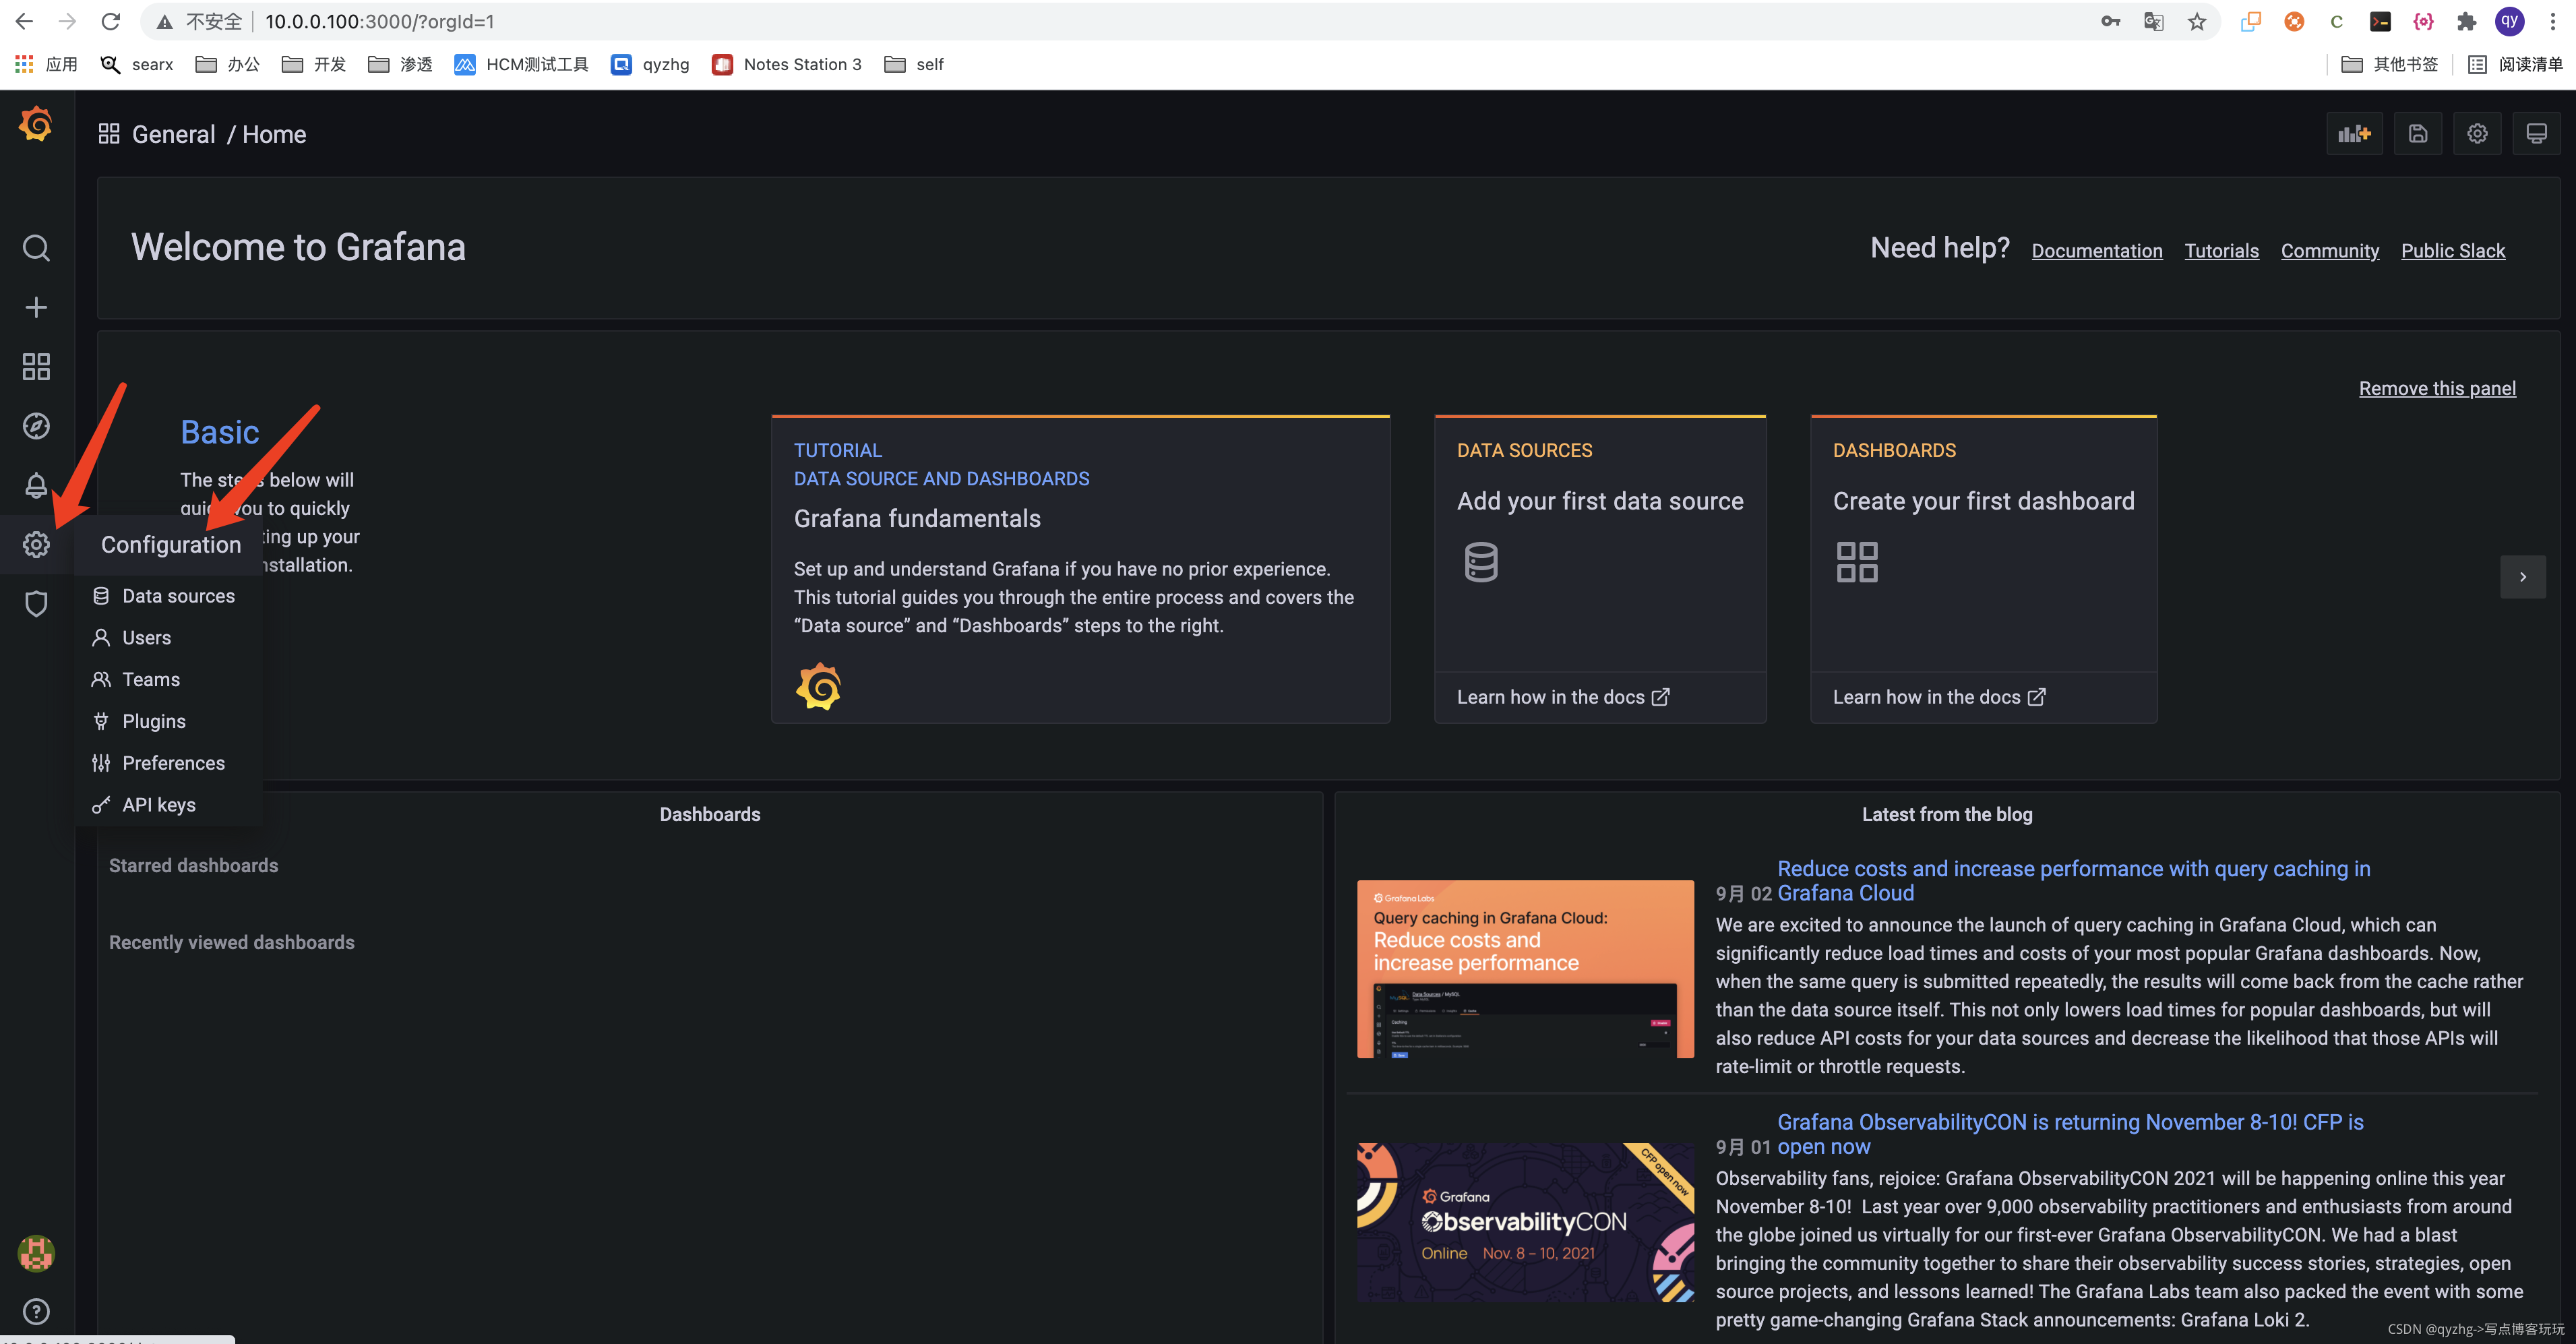This screenshot has width=2576, height=1344.
Task: Select Preferences in Configuration menu
Action: click(x=168, y=764)
